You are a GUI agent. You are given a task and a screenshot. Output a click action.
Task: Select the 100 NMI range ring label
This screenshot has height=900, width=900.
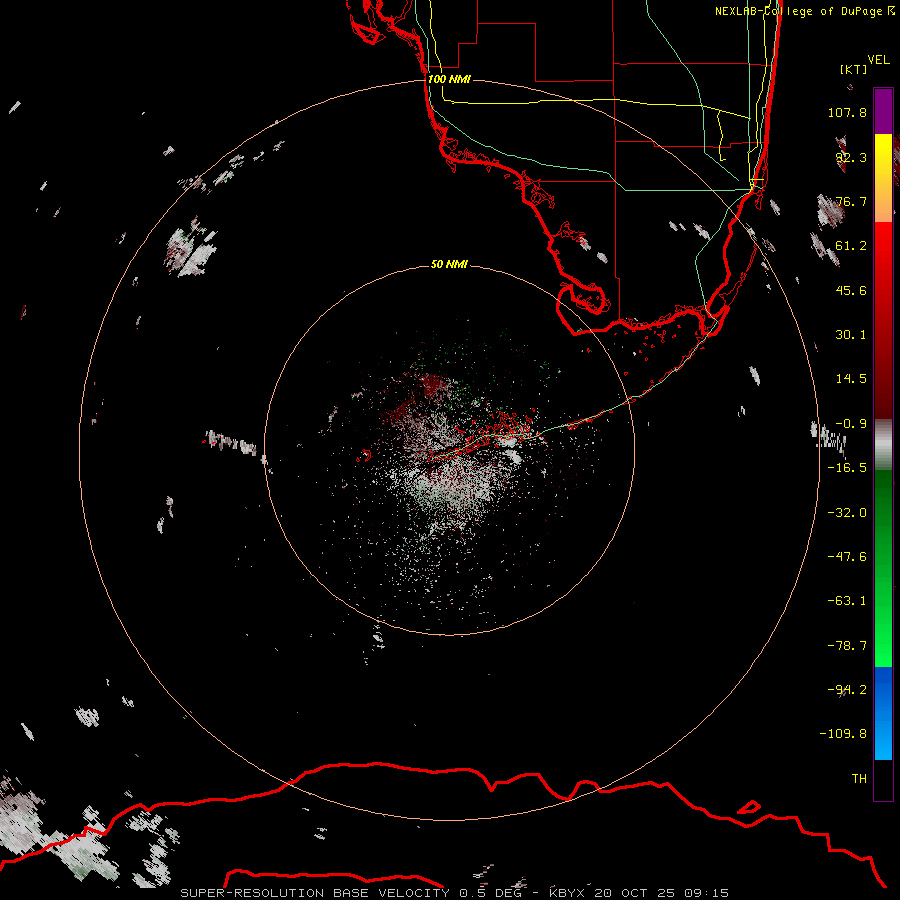pyautogui.click(x=449, y=79)
